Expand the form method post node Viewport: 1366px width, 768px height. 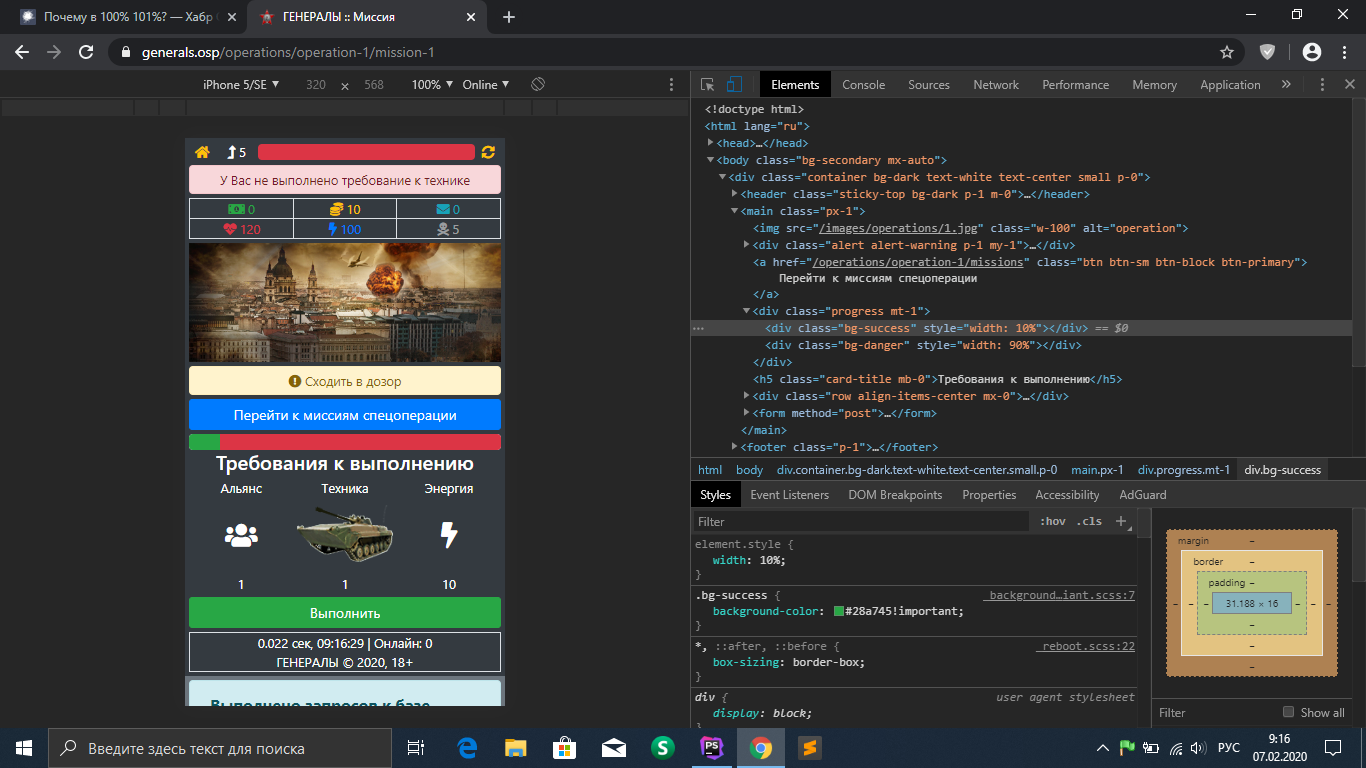(746, 413)
